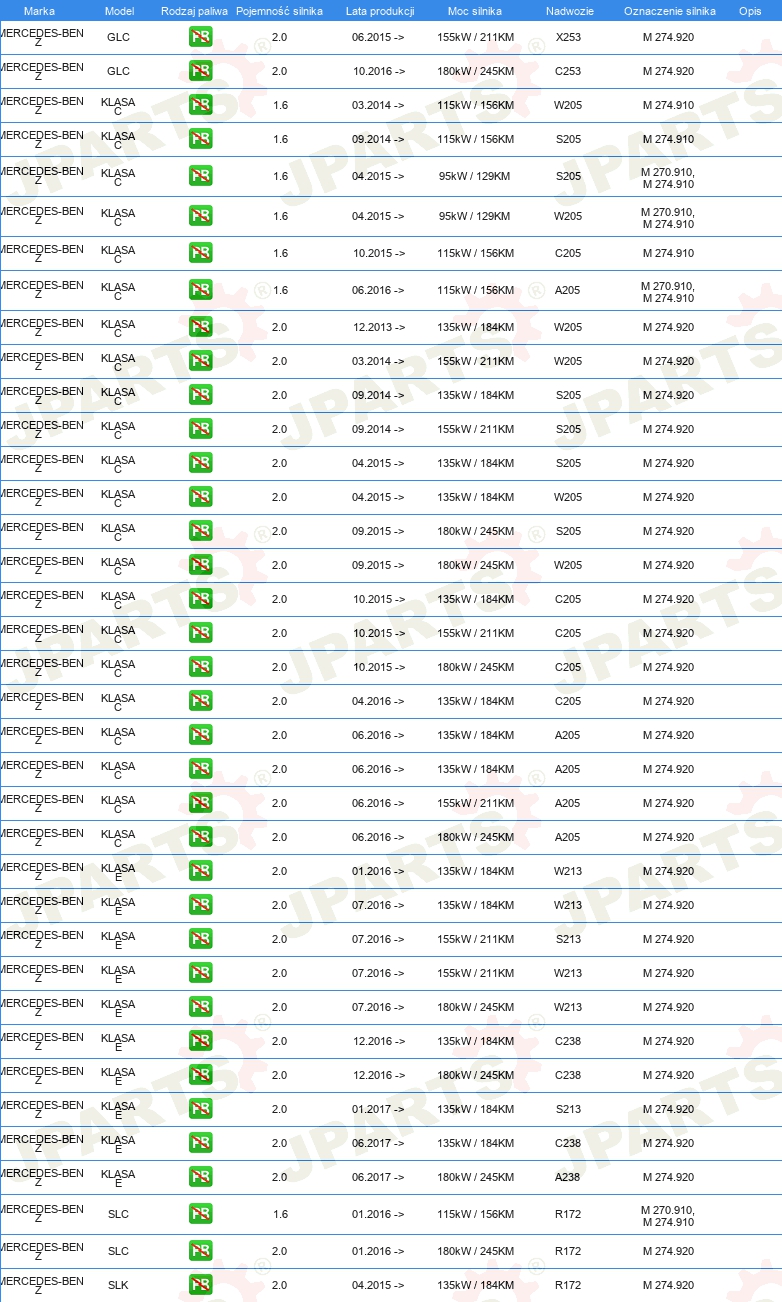Click fuel icon in 09.2014 155kW S205 row
Image resolution: width=782 pixels, height=1302 pixels.
(200, 430)
